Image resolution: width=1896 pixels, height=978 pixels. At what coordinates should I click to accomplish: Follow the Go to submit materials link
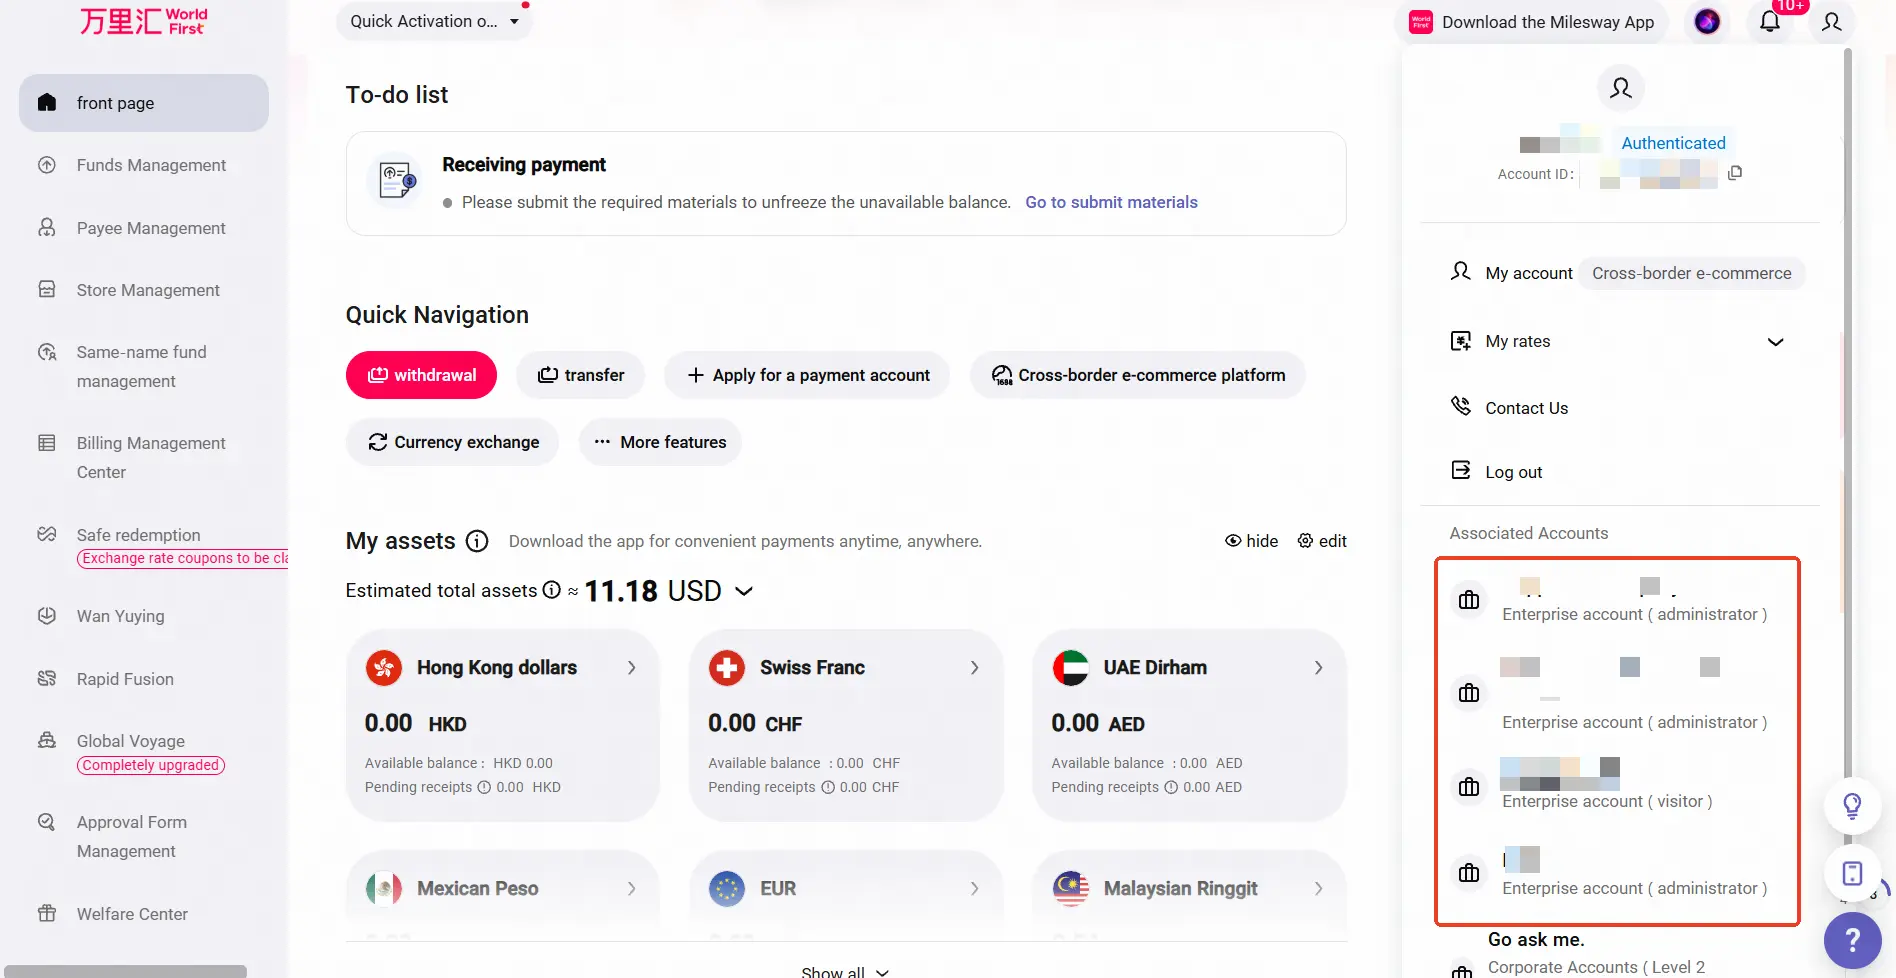pos(1111,202)
